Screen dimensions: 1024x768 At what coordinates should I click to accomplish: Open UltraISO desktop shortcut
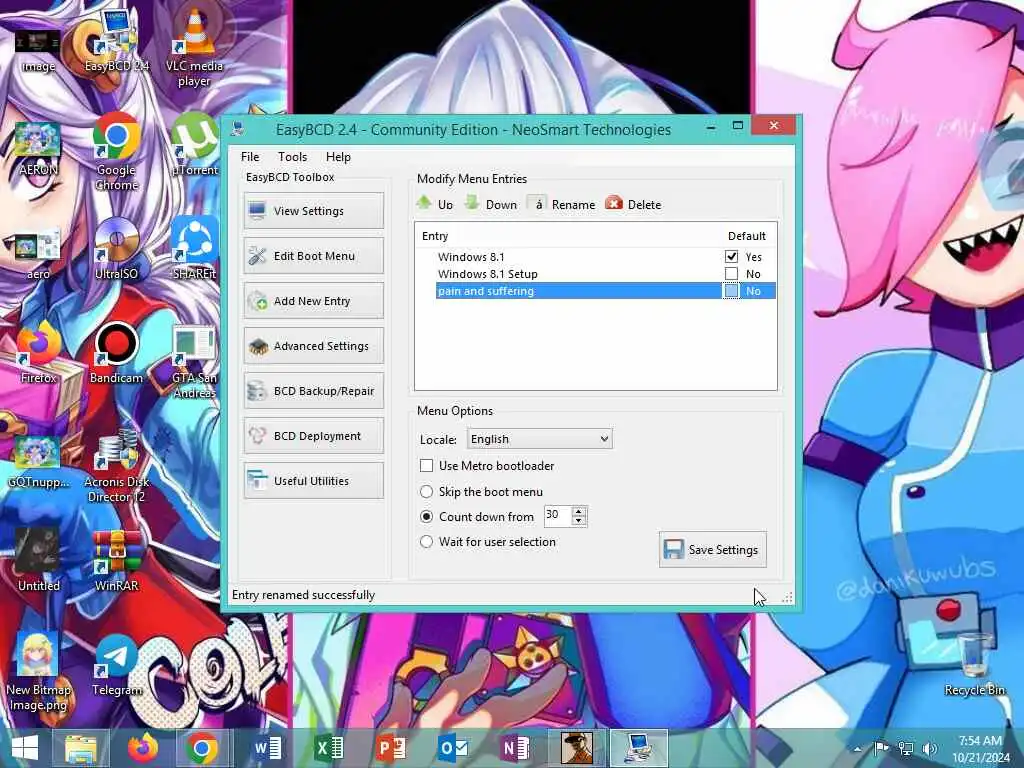[116, 249]
